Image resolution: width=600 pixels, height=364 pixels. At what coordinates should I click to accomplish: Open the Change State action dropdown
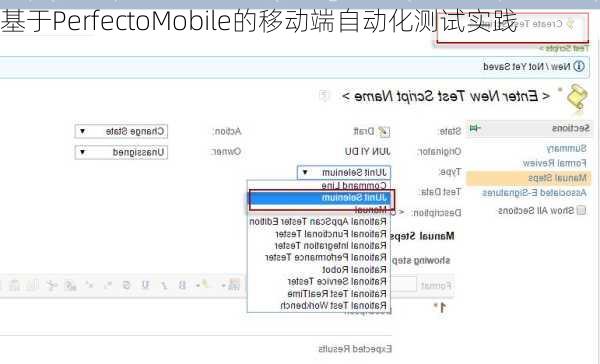pyautogui.click(x=121, y=131)
